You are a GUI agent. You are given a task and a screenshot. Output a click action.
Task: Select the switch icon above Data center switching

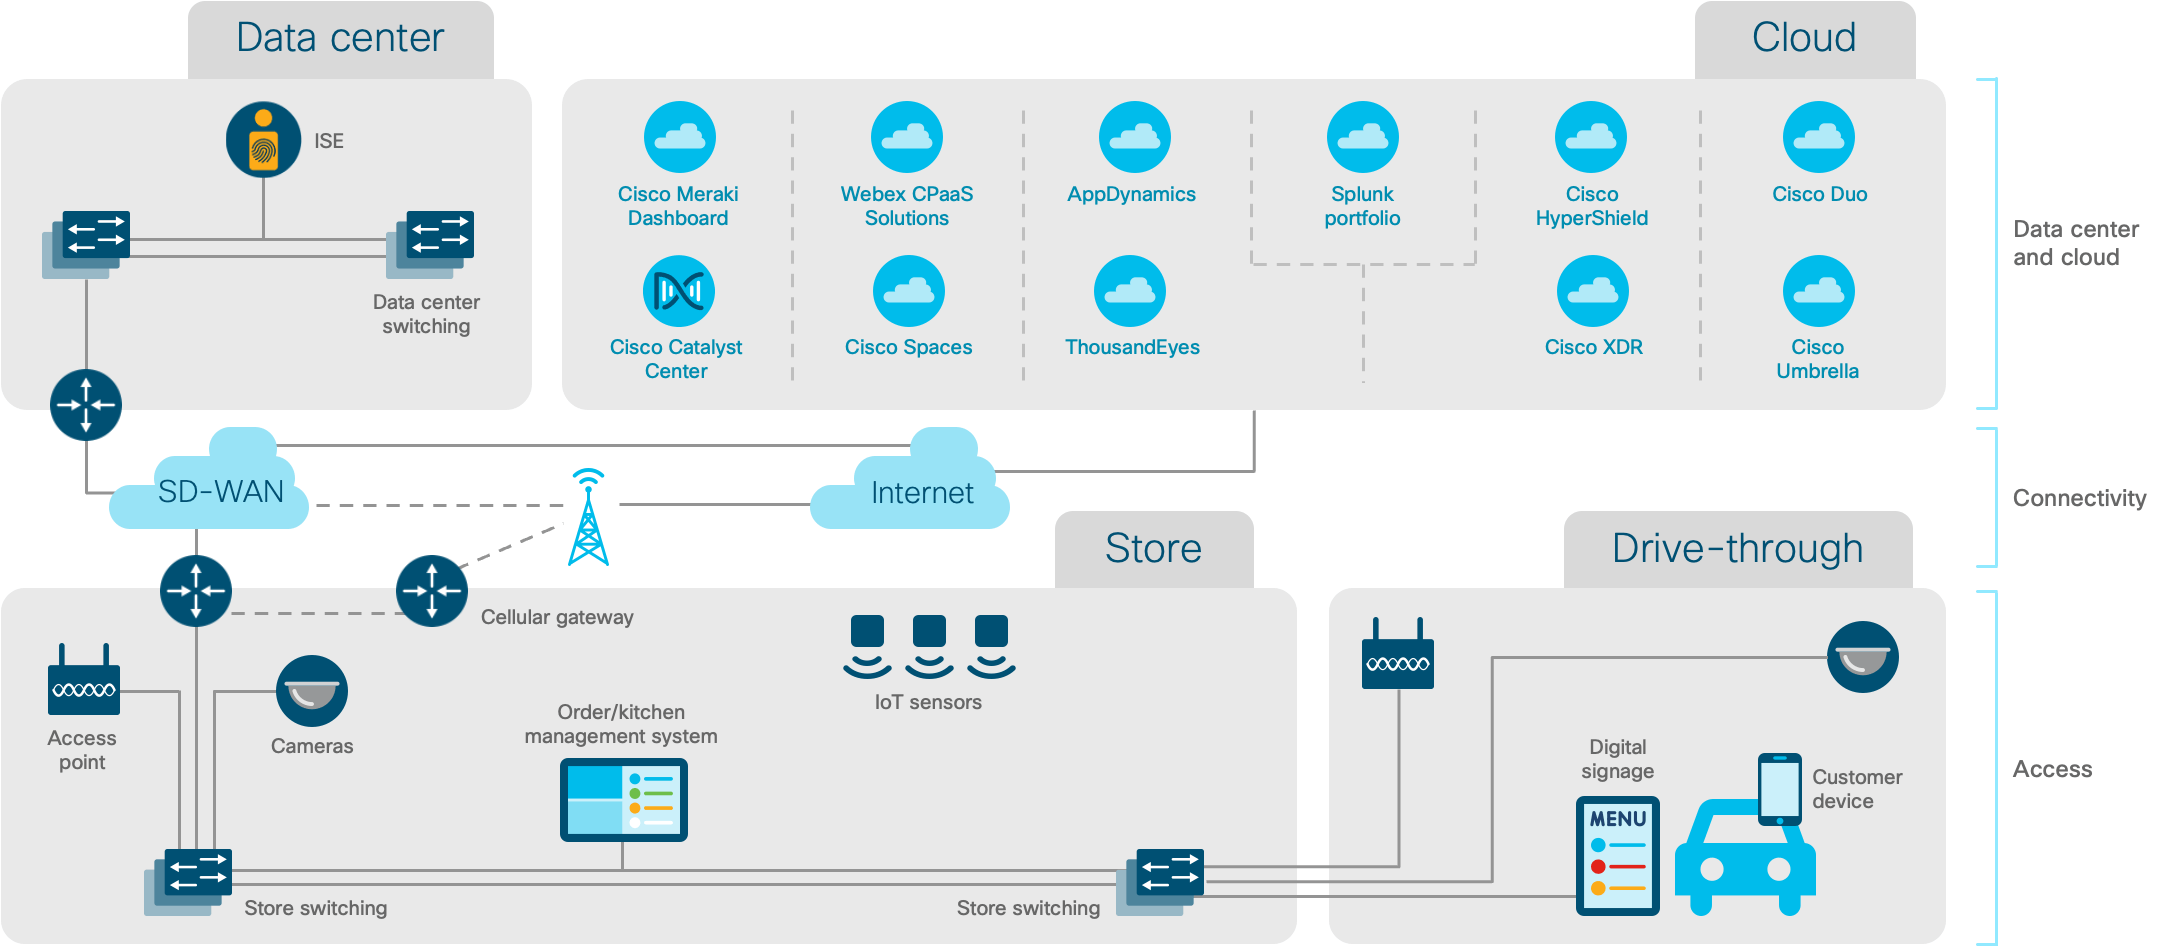click(x=430, y=244)
